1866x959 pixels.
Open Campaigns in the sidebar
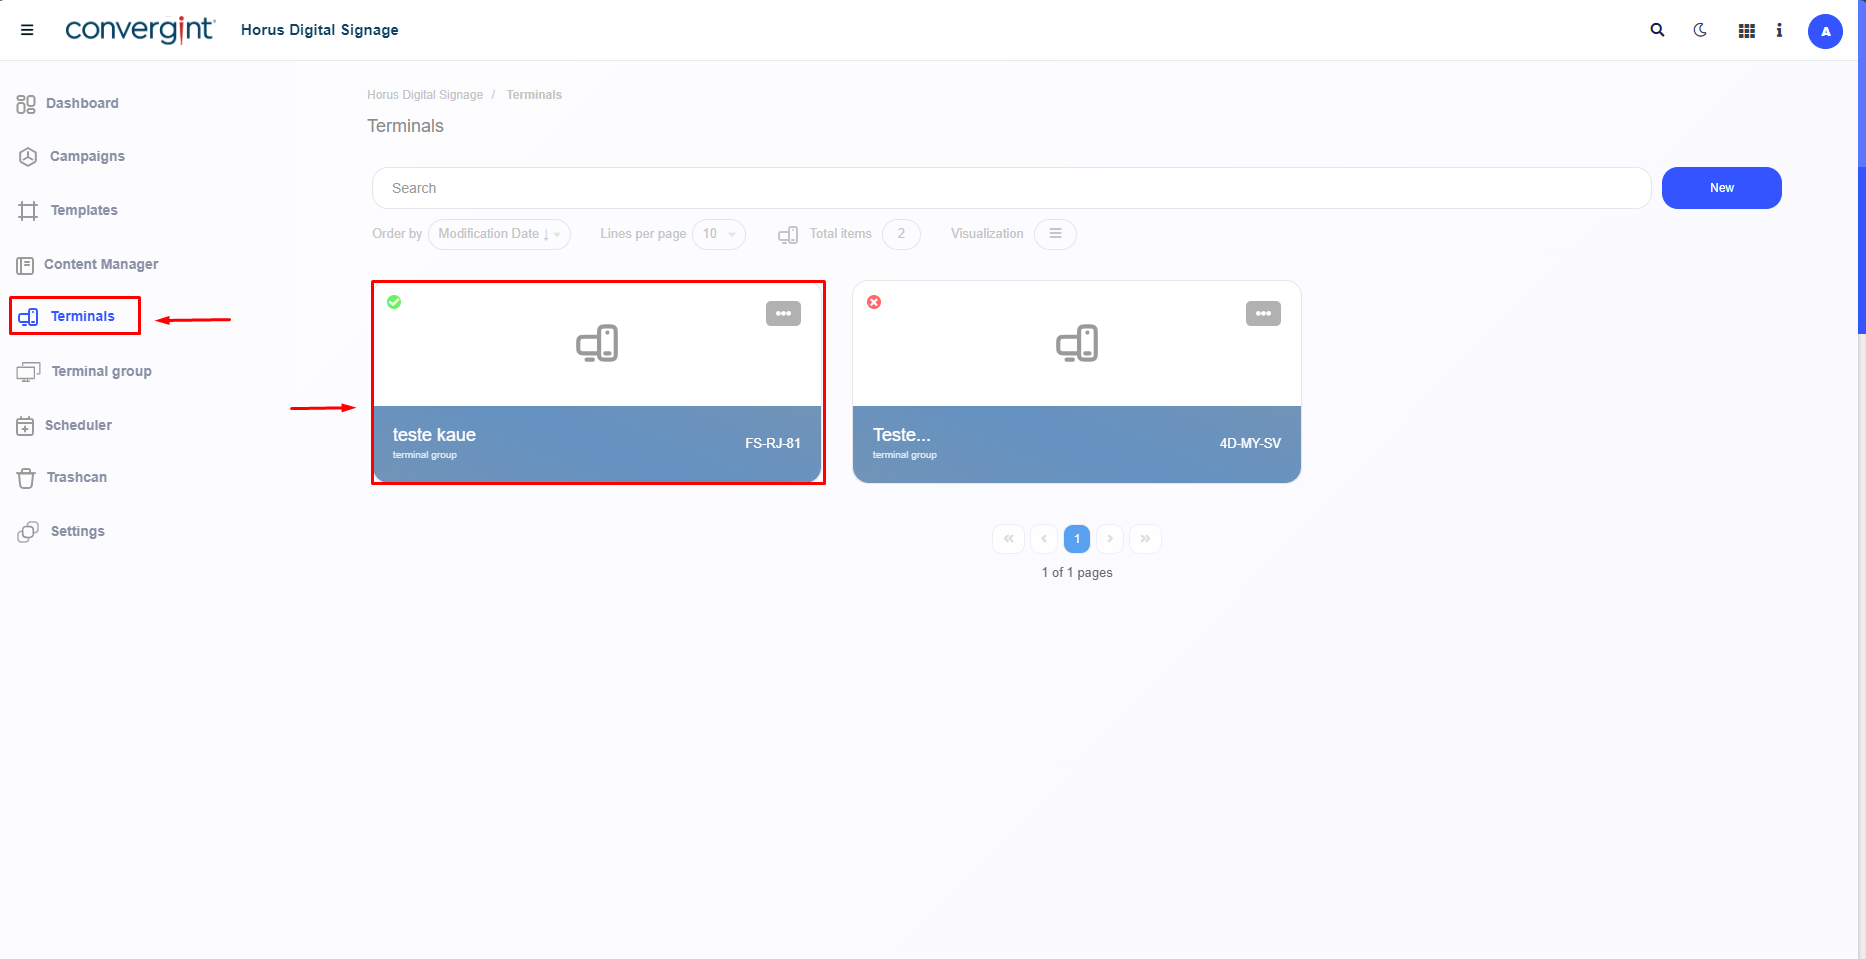coord(87,156)
